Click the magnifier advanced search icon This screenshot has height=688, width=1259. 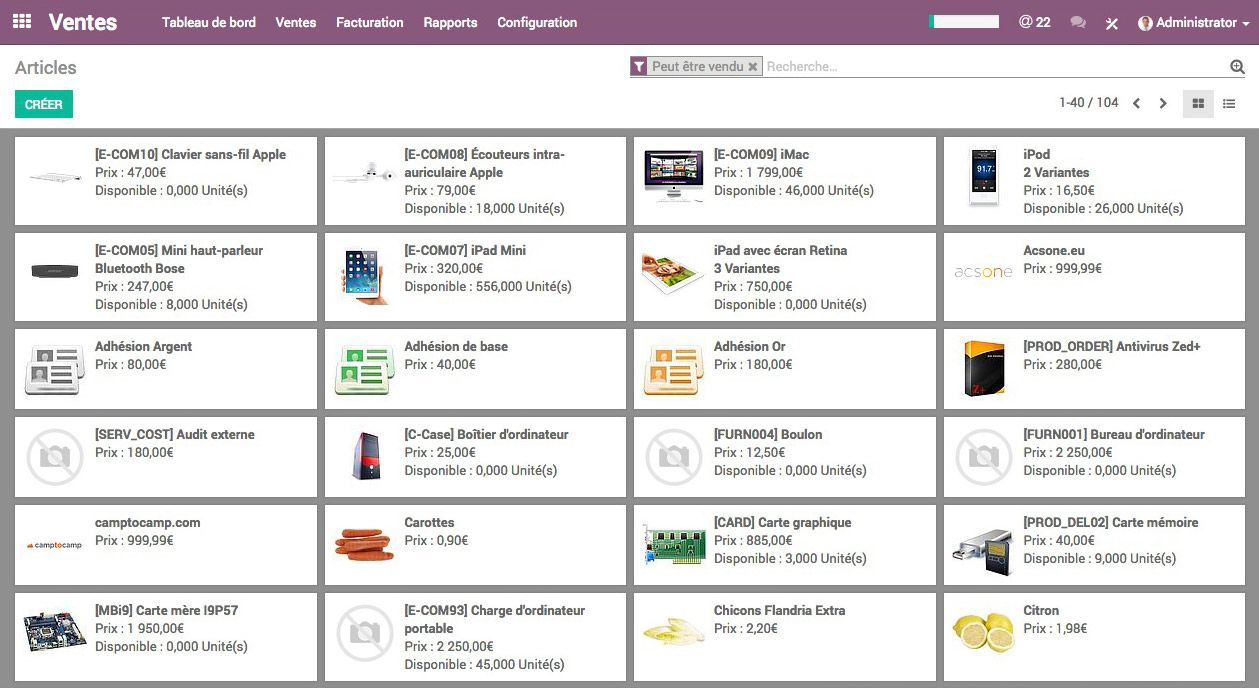pos(1237,67)
